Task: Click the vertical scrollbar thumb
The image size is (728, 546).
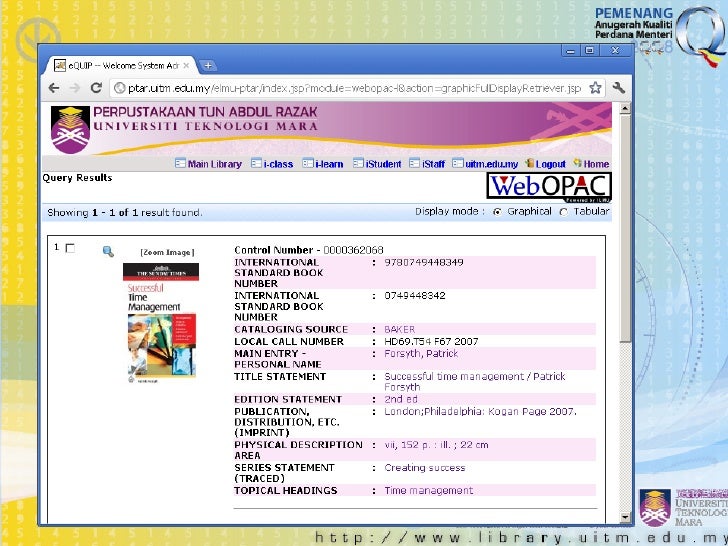Action: [x=625, y=228]
